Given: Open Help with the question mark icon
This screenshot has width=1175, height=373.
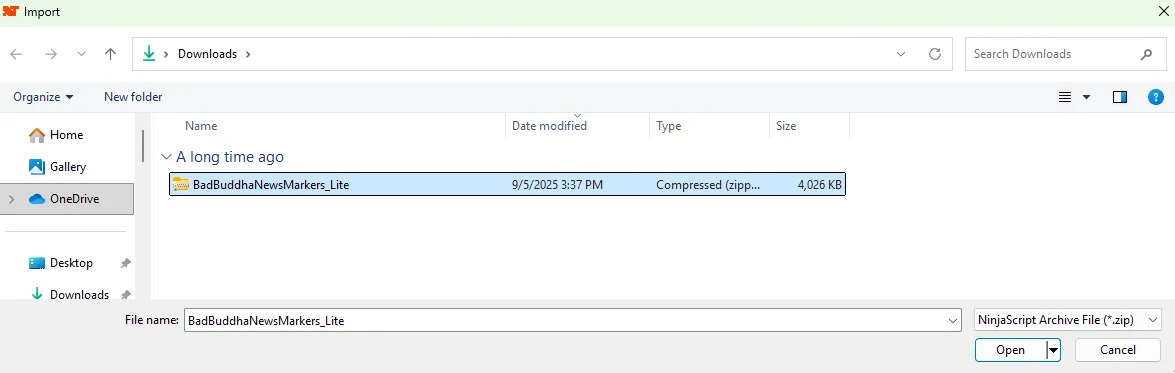Looking at the screenshot, I should coord(1156,97).
